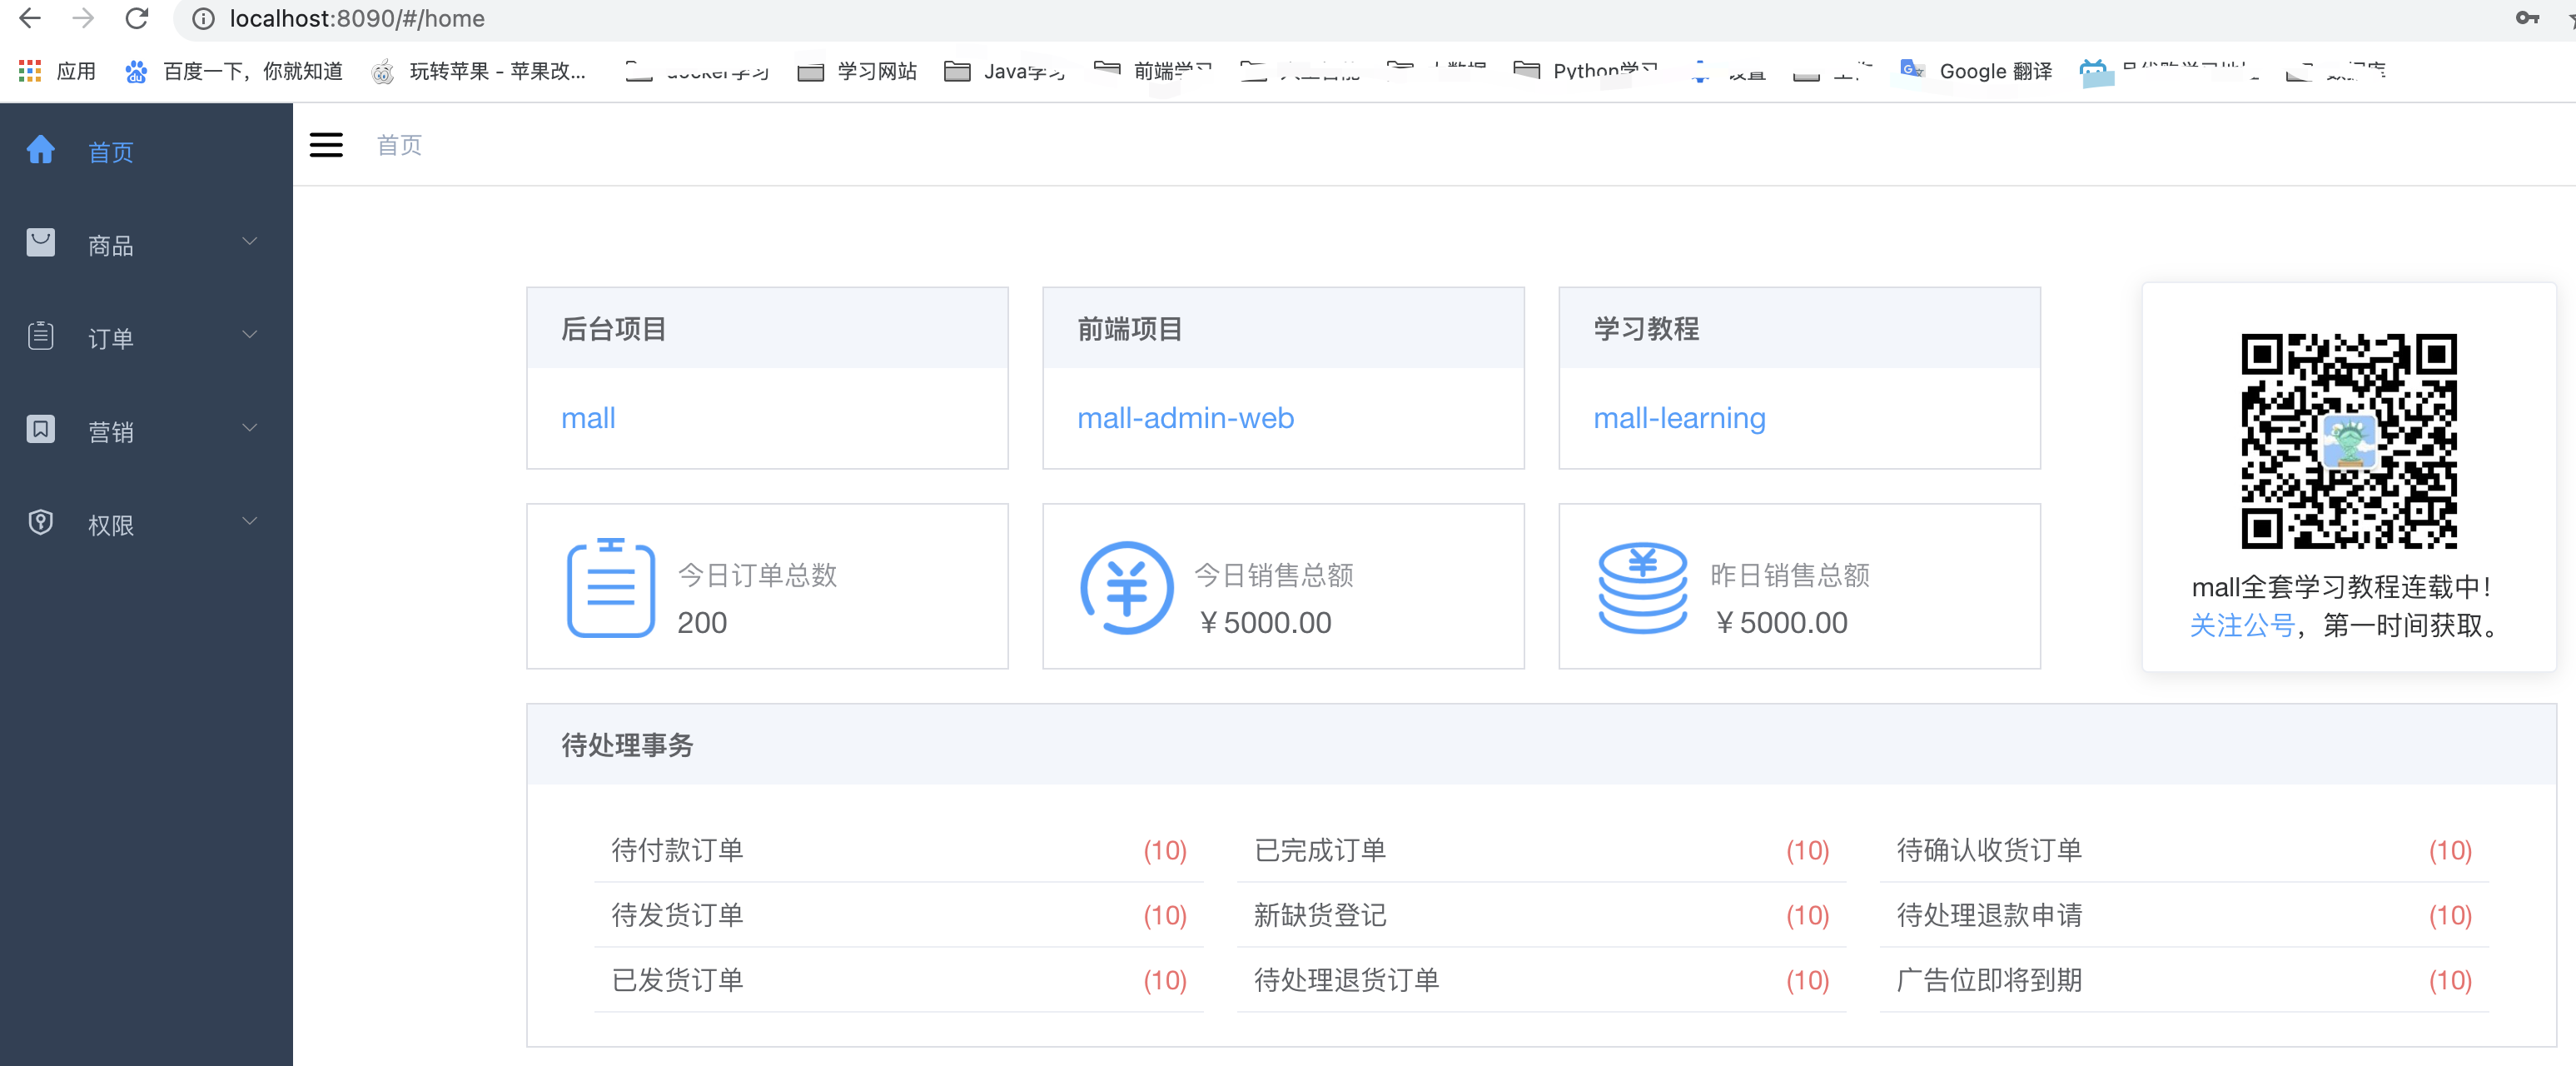Click the product shopping bag icon
2576x1066 pixels.
point(40,243)
